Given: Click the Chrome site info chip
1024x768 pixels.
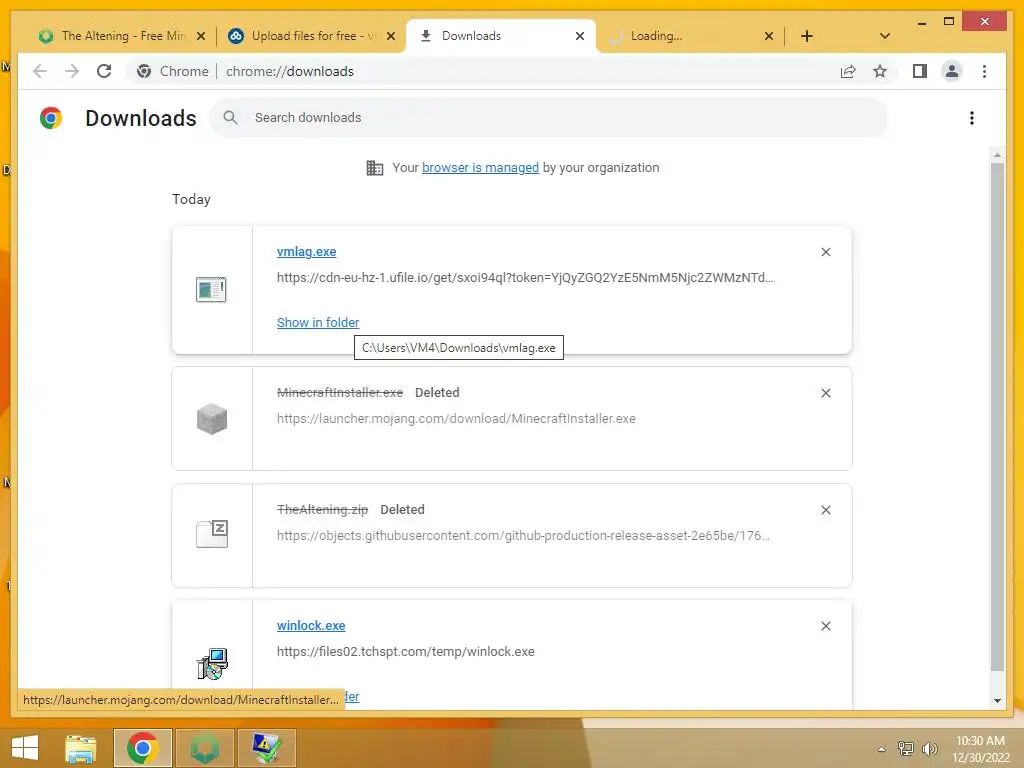Looking at the screenshot, I should (173, 71).
